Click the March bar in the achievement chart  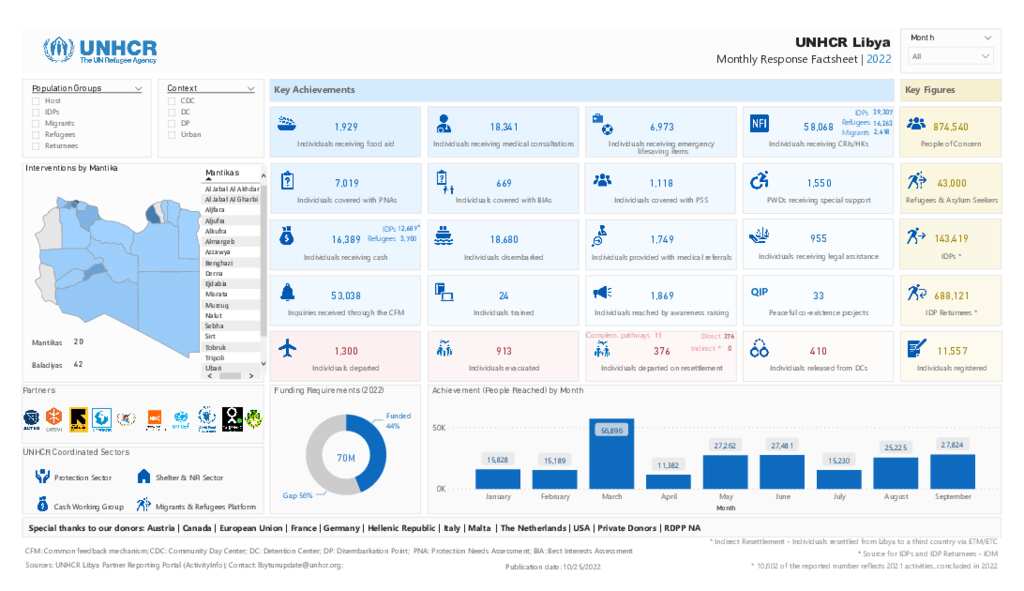611,453
